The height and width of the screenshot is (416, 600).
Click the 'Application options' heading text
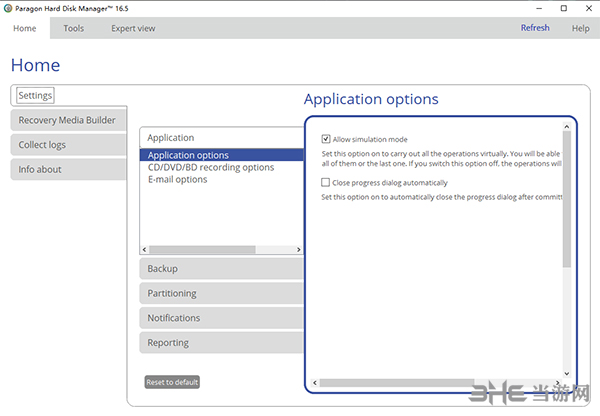pos(371,100)
